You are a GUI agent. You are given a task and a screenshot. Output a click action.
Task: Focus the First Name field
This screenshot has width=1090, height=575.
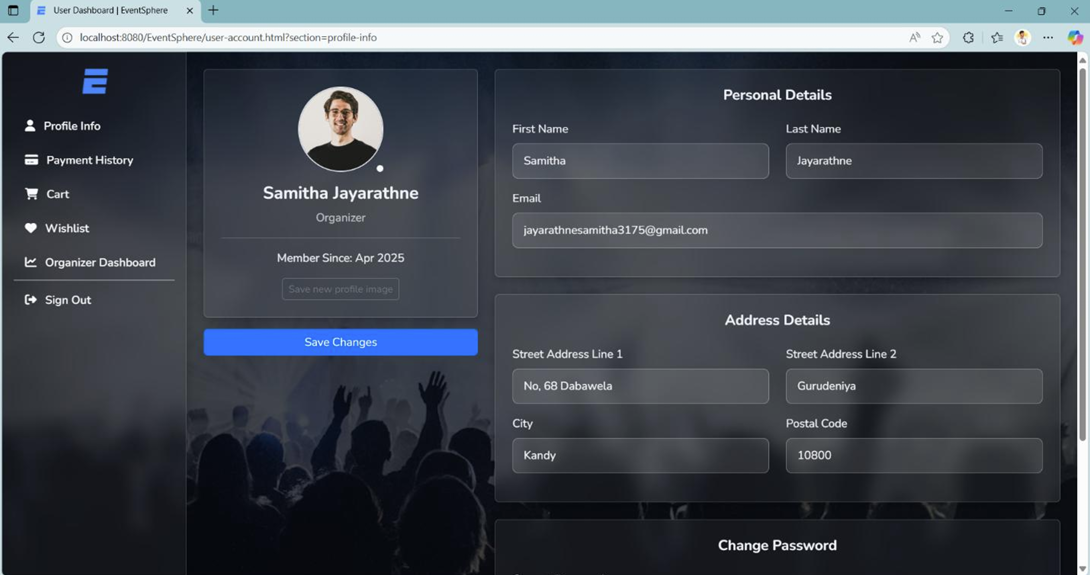coord(640,161)
